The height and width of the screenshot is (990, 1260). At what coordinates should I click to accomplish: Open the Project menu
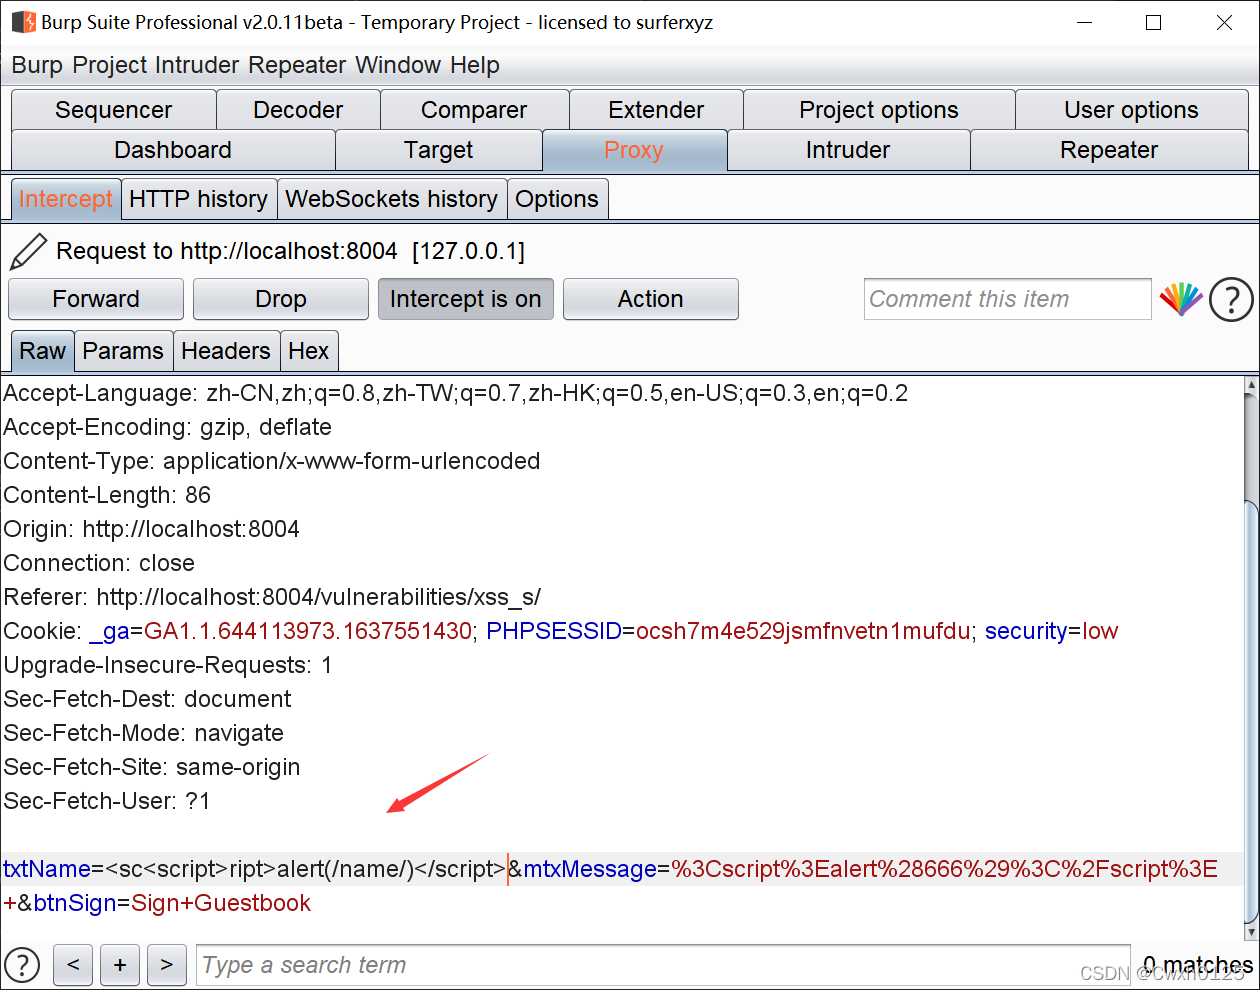coord(110,65)
